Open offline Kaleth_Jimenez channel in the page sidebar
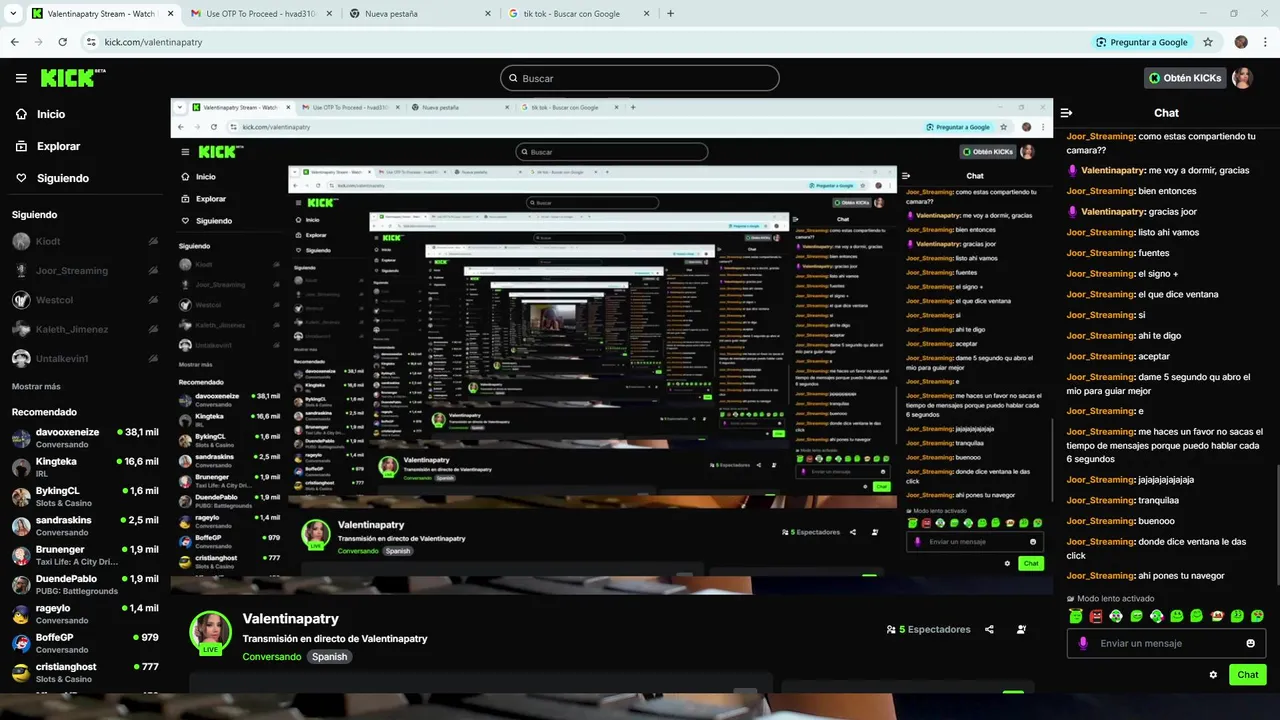Screen dimensions: 1280x720 [x=85, y=329]
